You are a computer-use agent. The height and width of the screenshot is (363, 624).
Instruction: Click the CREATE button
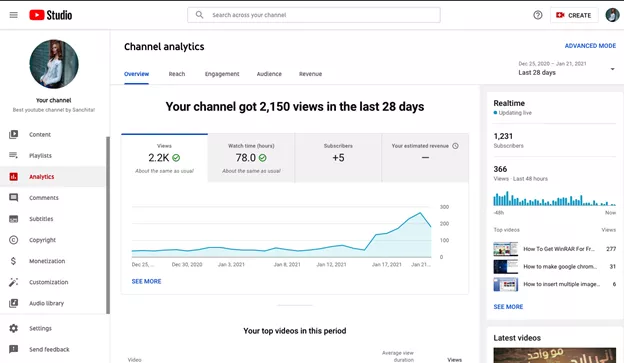574,15
